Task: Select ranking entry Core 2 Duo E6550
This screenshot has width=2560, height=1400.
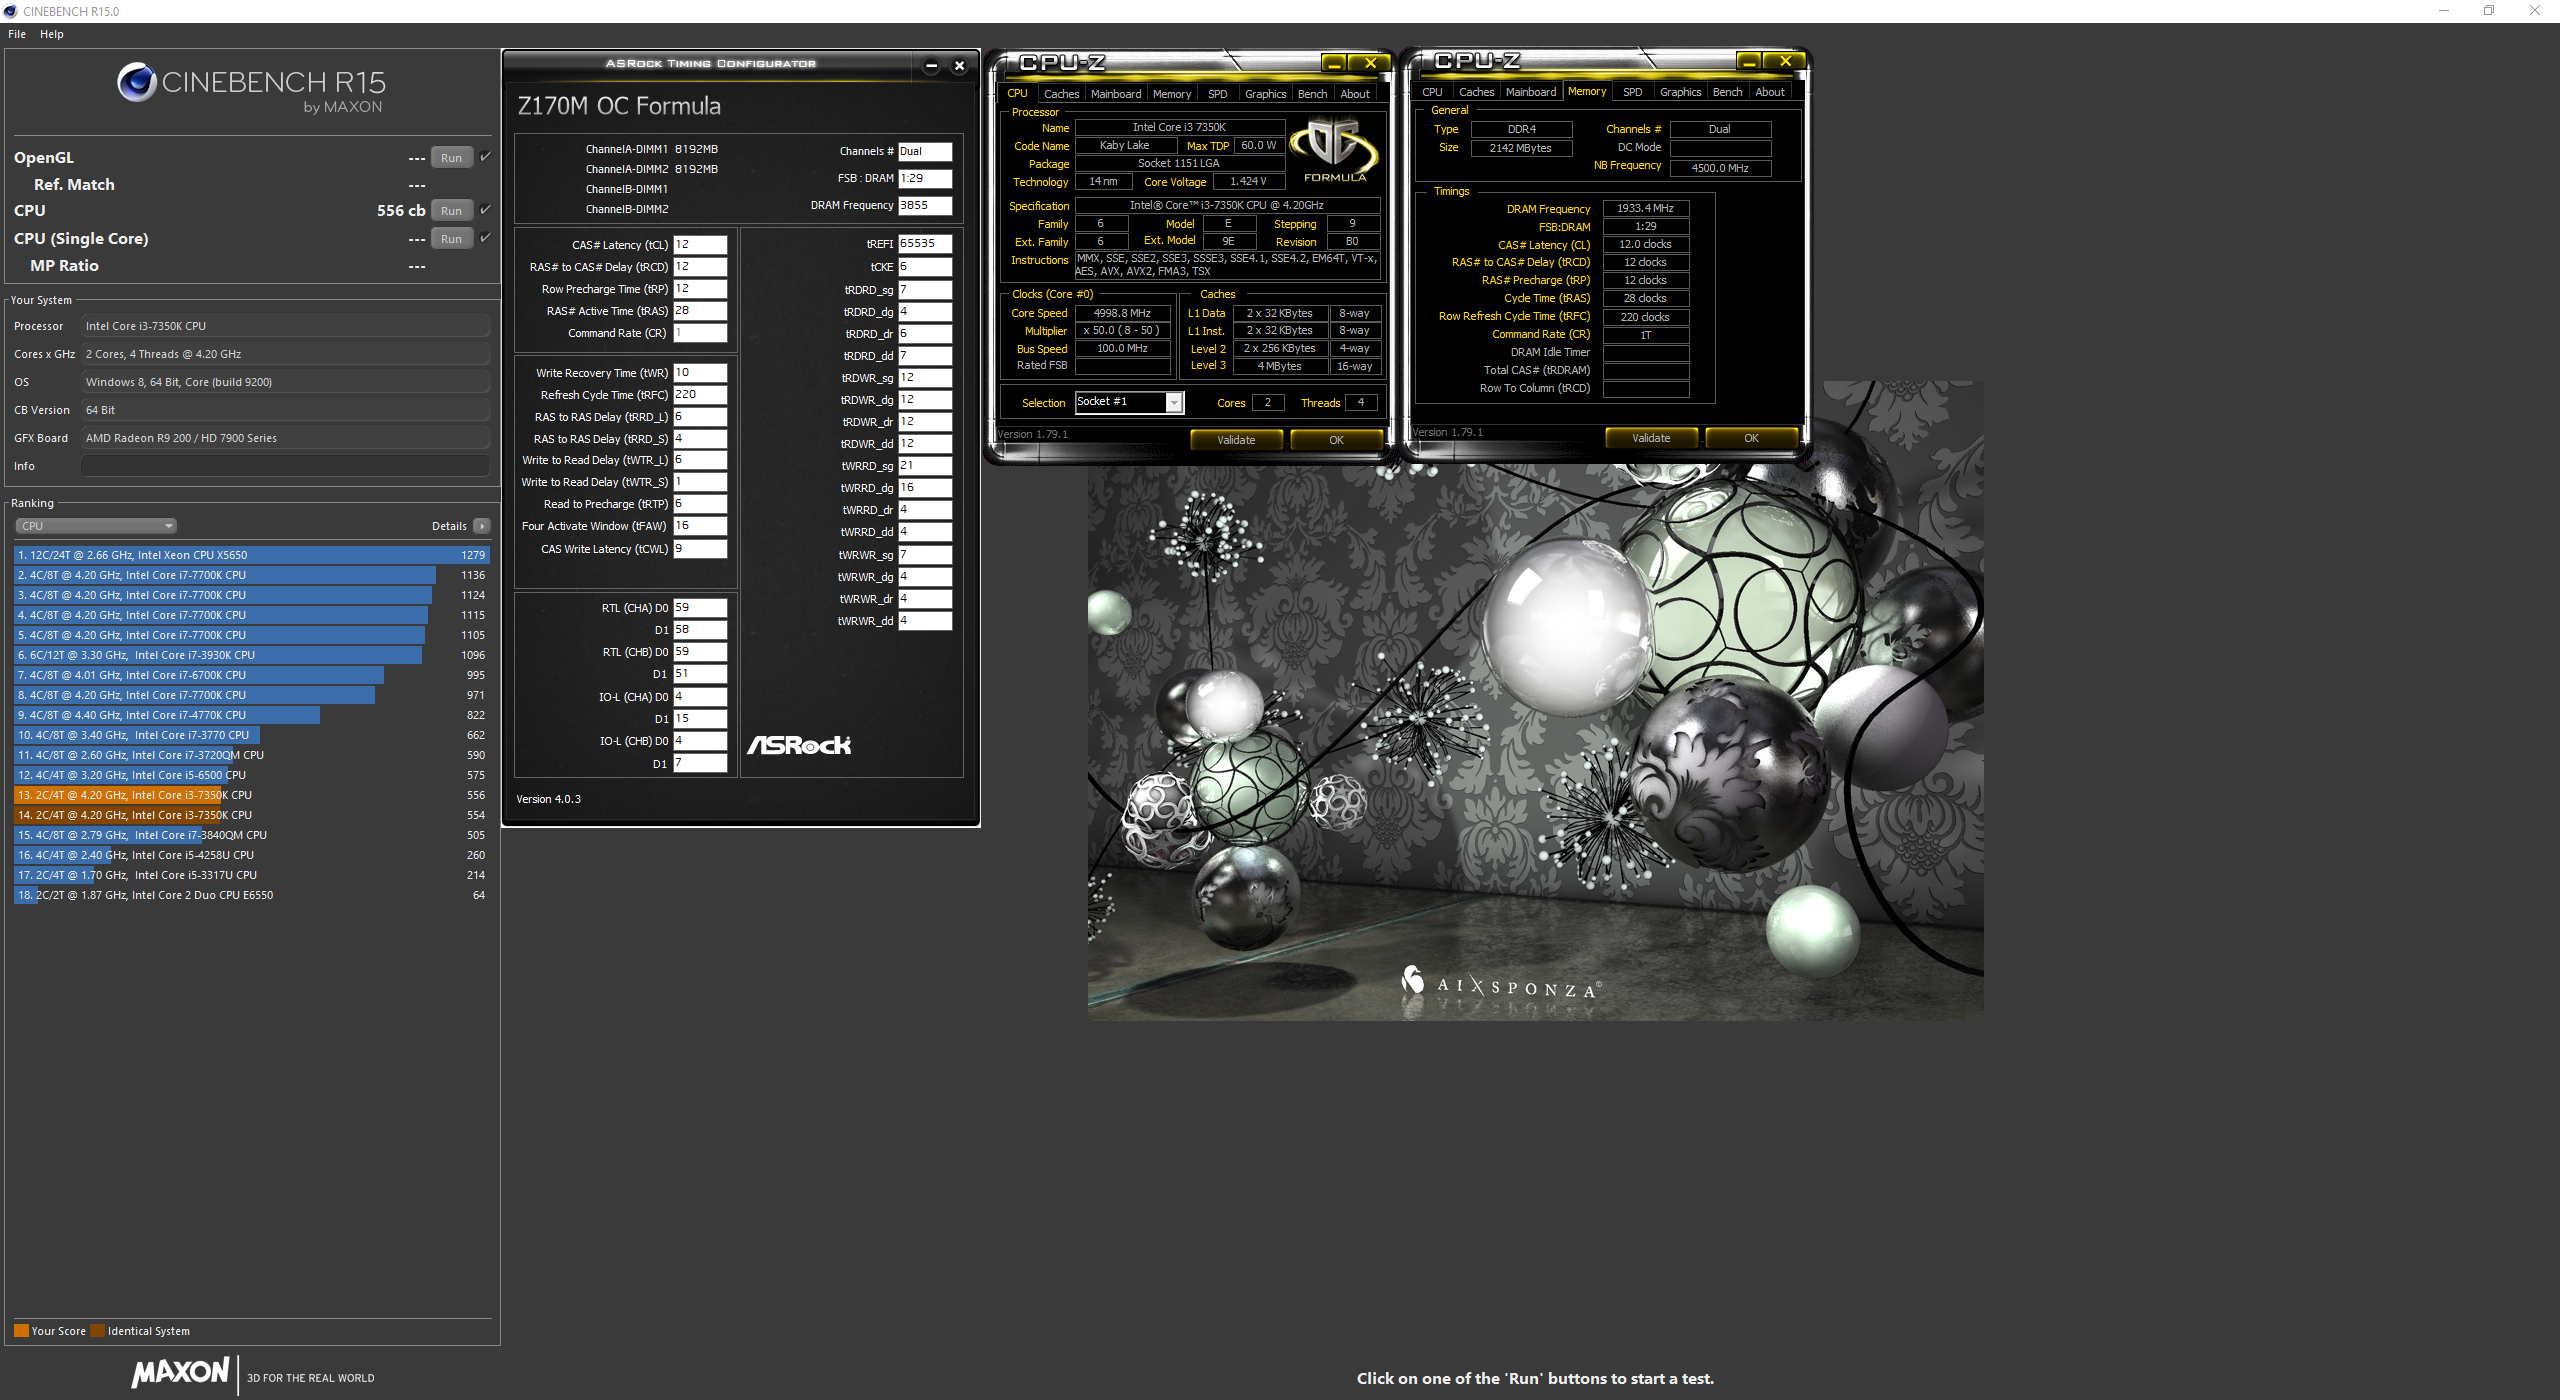Action: click(x=251, y=895)
